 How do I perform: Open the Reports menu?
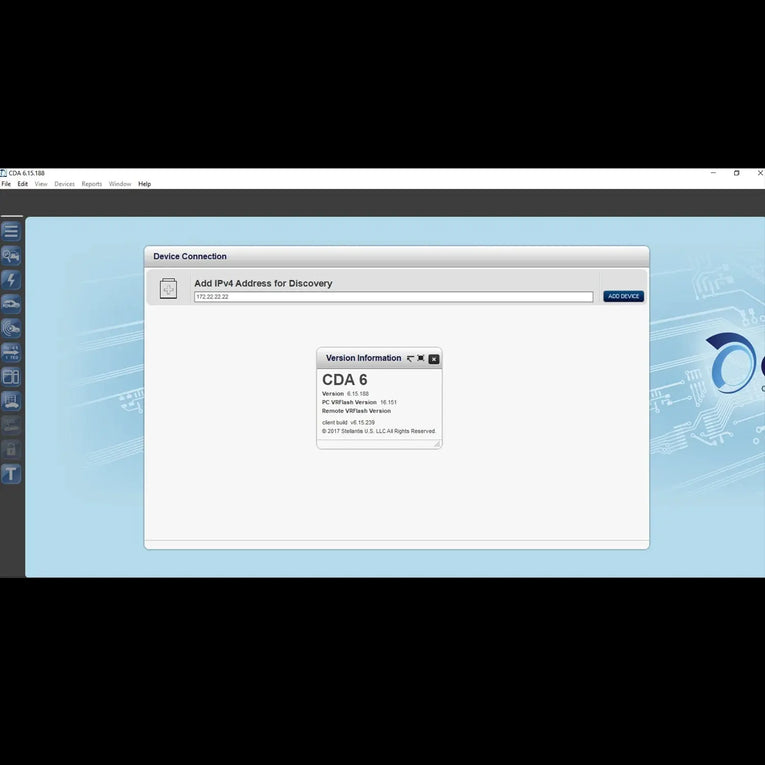pos(92,184)
